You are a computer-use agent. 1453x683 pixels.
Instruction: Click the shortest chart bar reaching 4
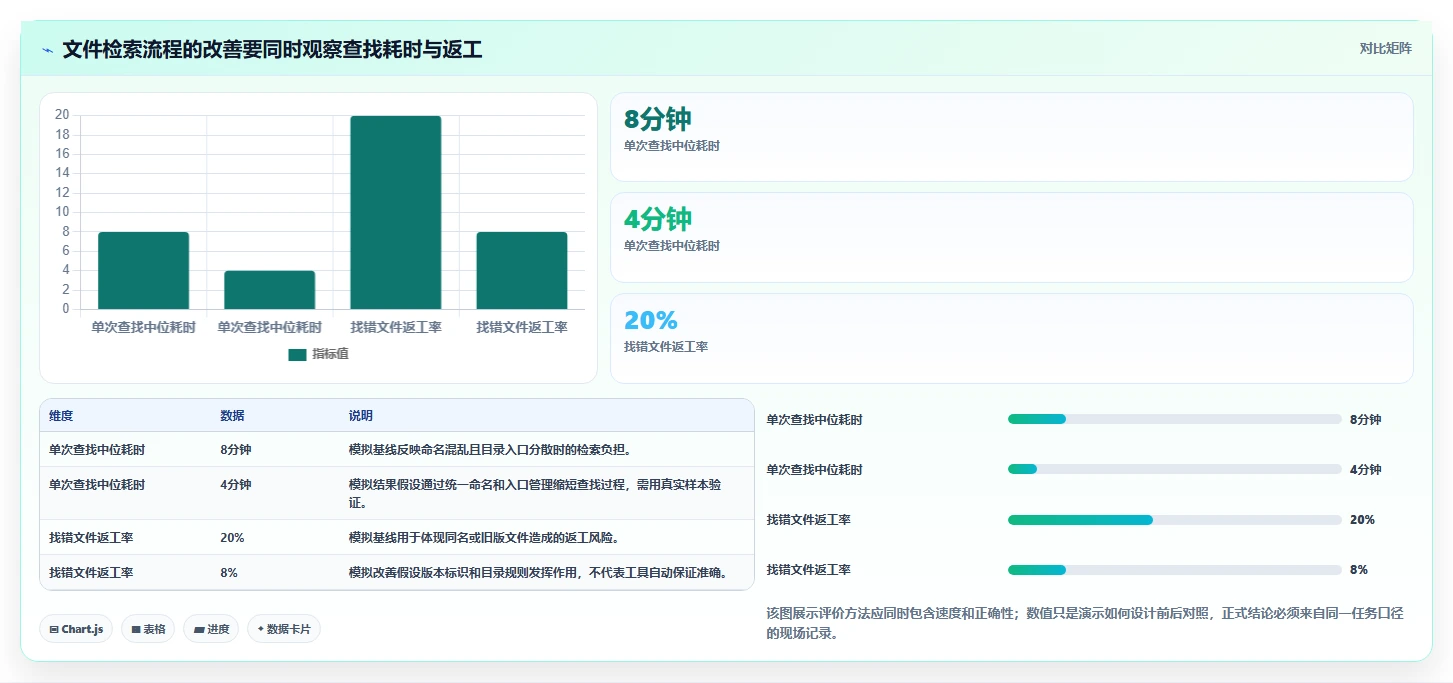click(x=269, y=290)
